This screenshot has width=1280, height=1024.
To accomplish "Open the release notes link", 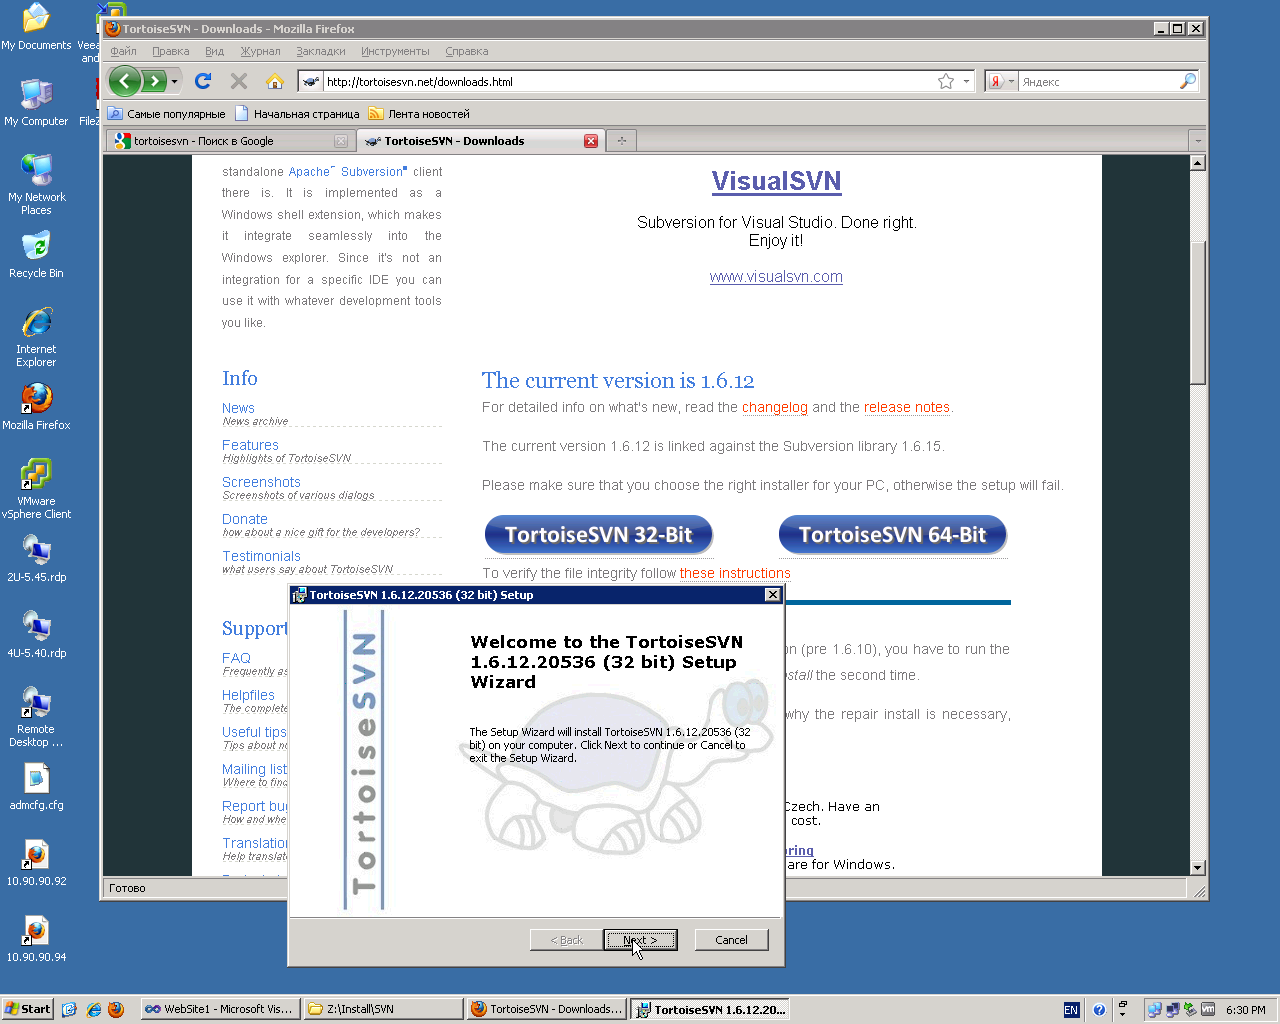I will tap(907, 407).
